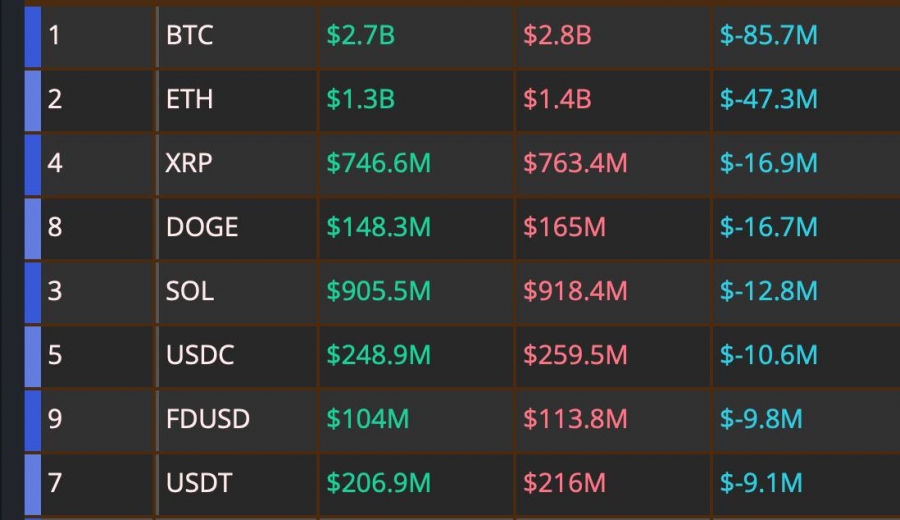Select DOGE outflow value $165M
The width and height of the screenshot is (900, 520).
pyautogui.click(x=564, y=227)
